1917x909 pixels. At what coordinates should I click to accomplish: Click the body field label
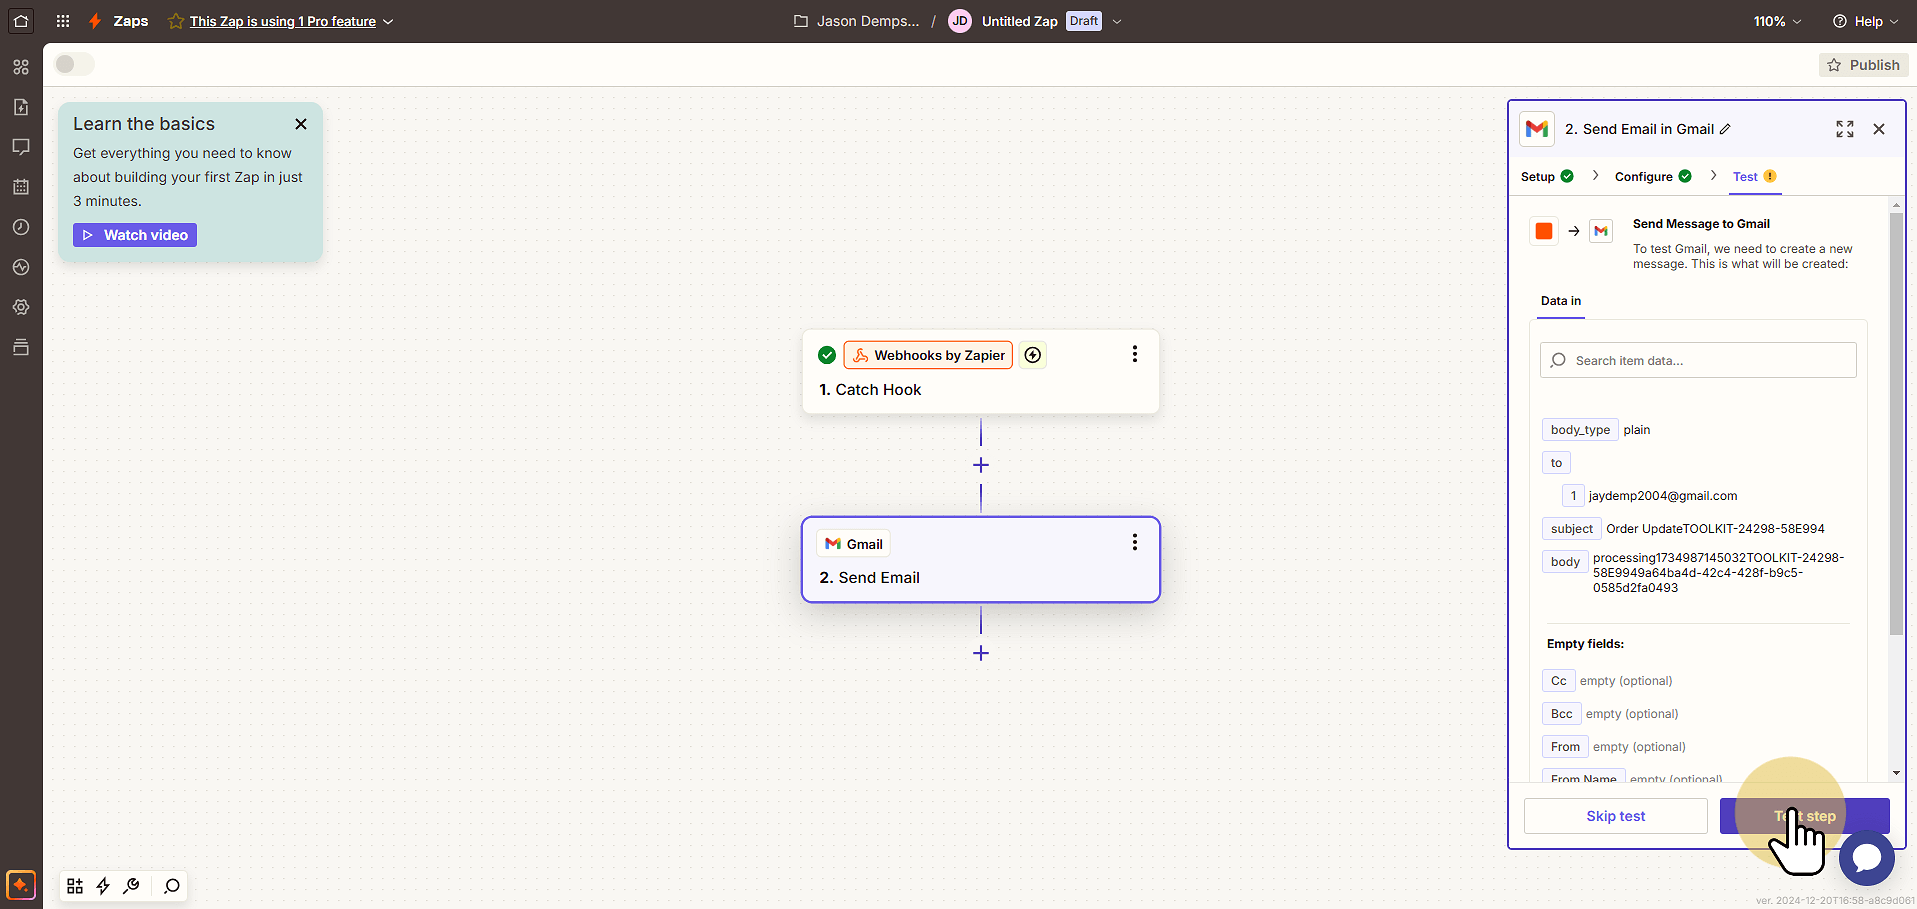pyautogui.click(x=1565, y=562)
